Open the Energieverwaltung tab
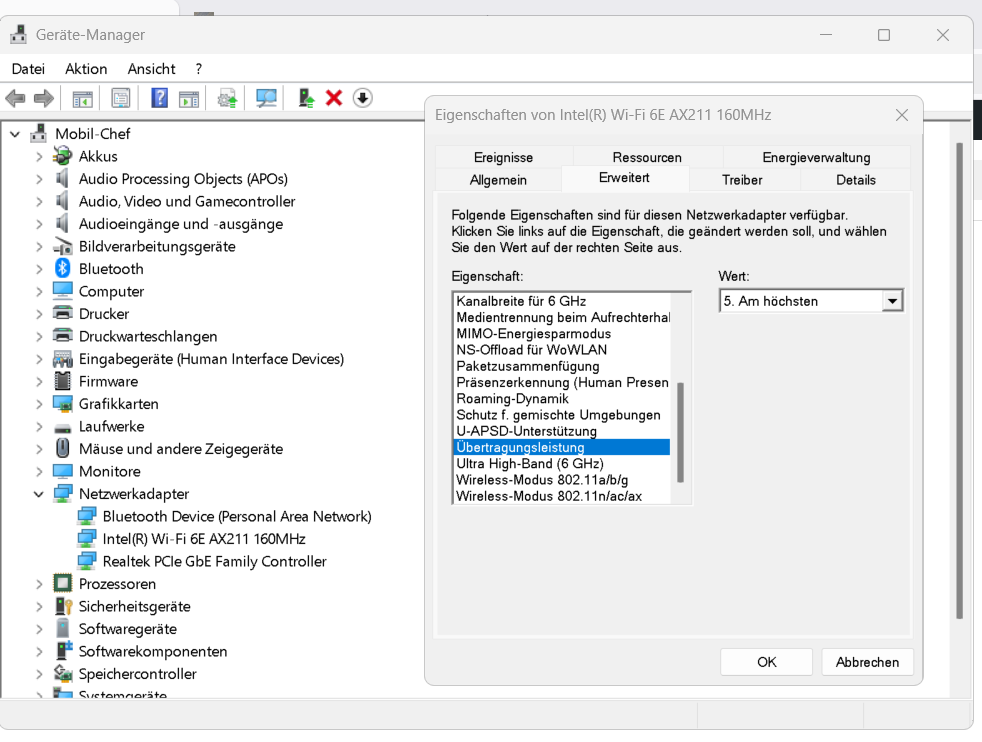The height and width of the screenshot is (742, 982). coord(816,157)
